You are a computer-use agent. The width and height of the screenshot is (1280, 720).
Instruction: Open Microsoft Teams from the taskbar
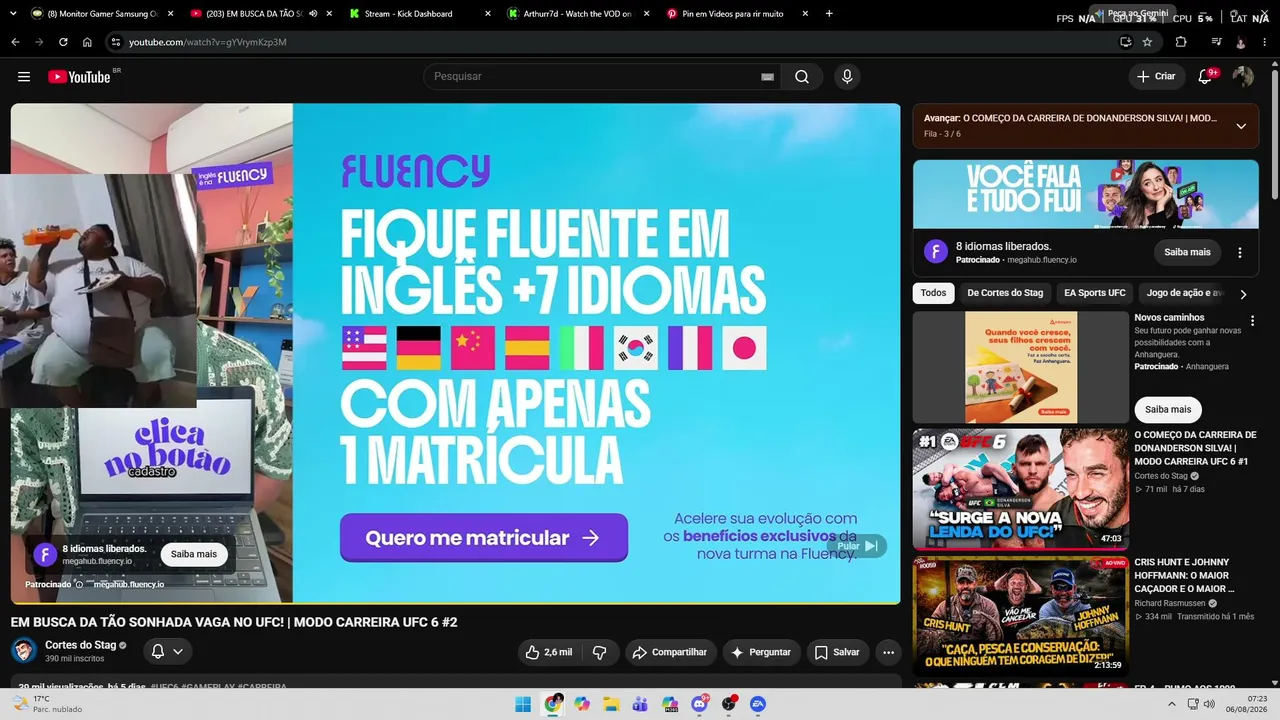pyautogui.click(x=641, y=704)
